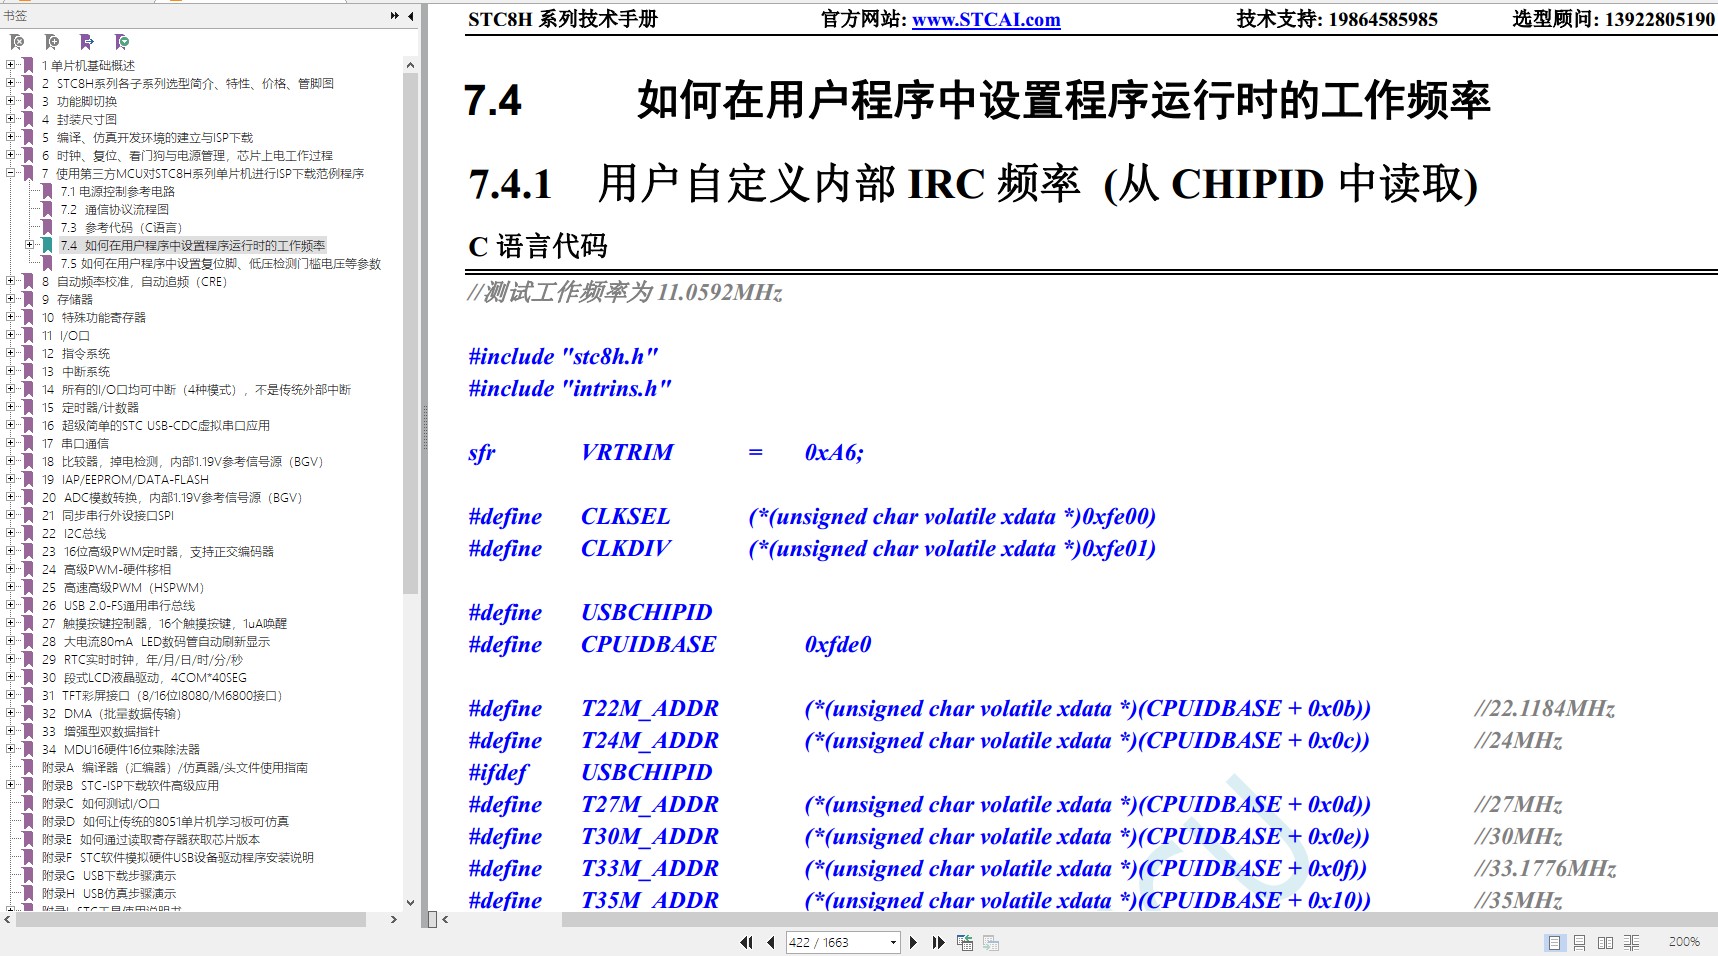Image resolution: width=1718 pixels, height=956 pixels.
Task: Open bookmark 21 同步串行外设接口SPI
Action: (x=108, y=515)
